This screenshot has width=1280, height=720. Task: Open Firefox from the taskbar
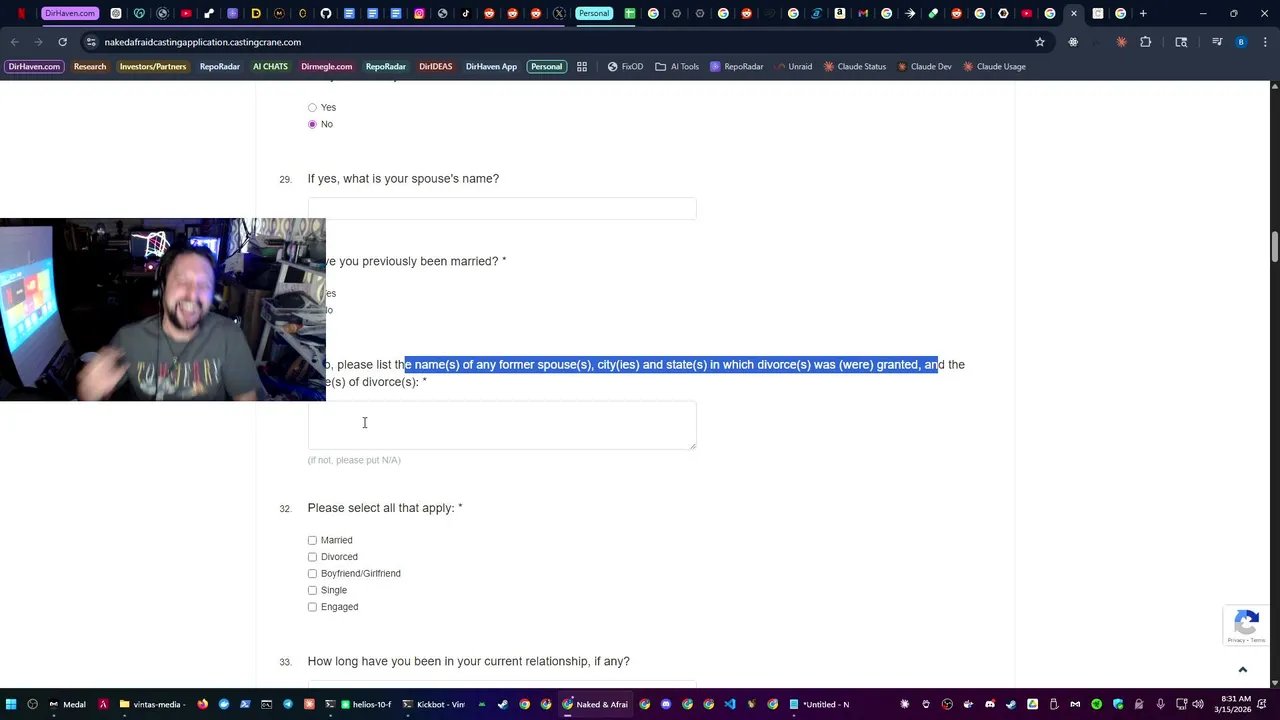click(x=202, y=704)
